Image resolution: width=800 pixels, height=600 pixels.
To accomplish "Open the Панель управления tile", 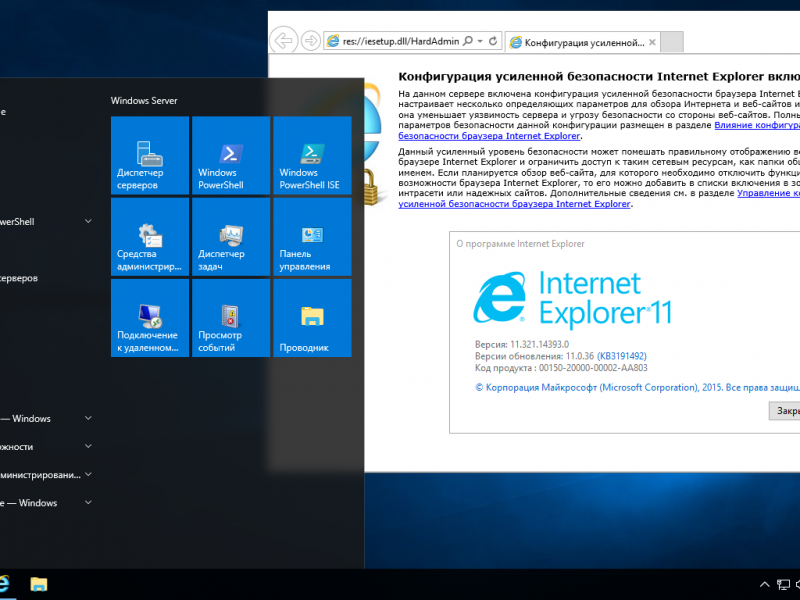I will tap(312, 237).
